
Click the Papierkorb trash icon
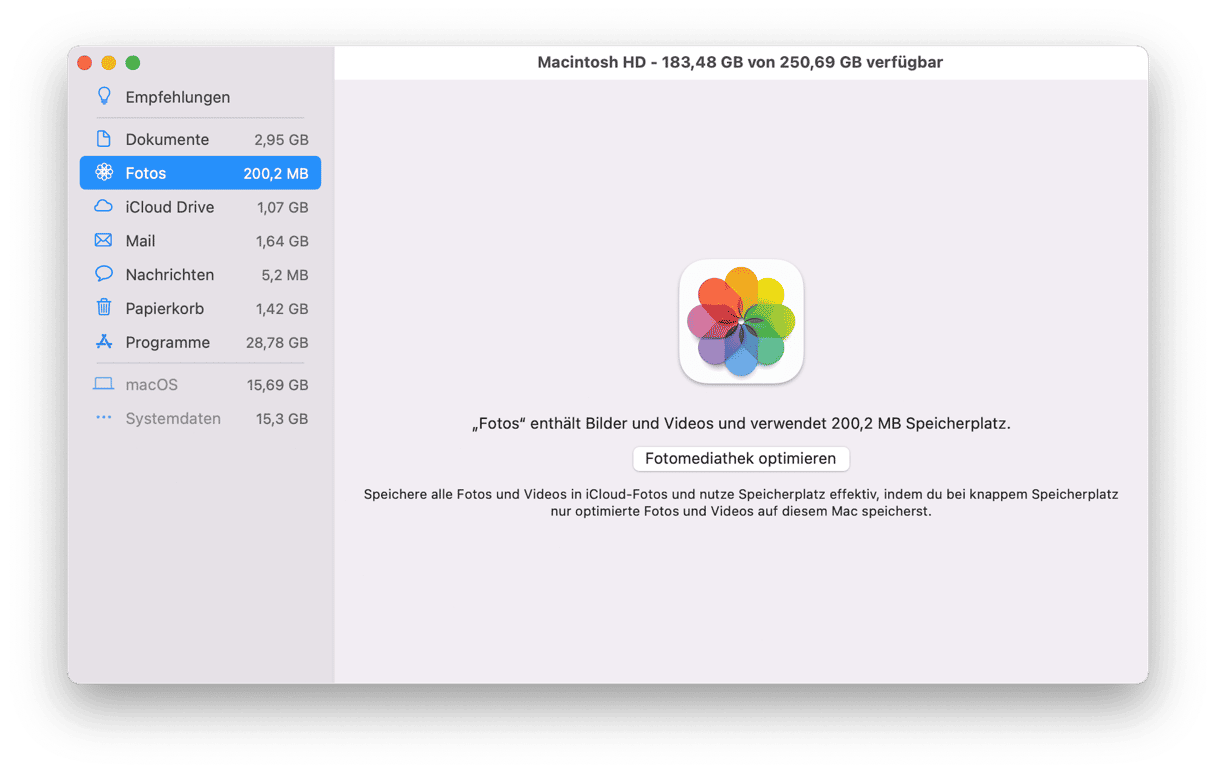coord(103,308)
